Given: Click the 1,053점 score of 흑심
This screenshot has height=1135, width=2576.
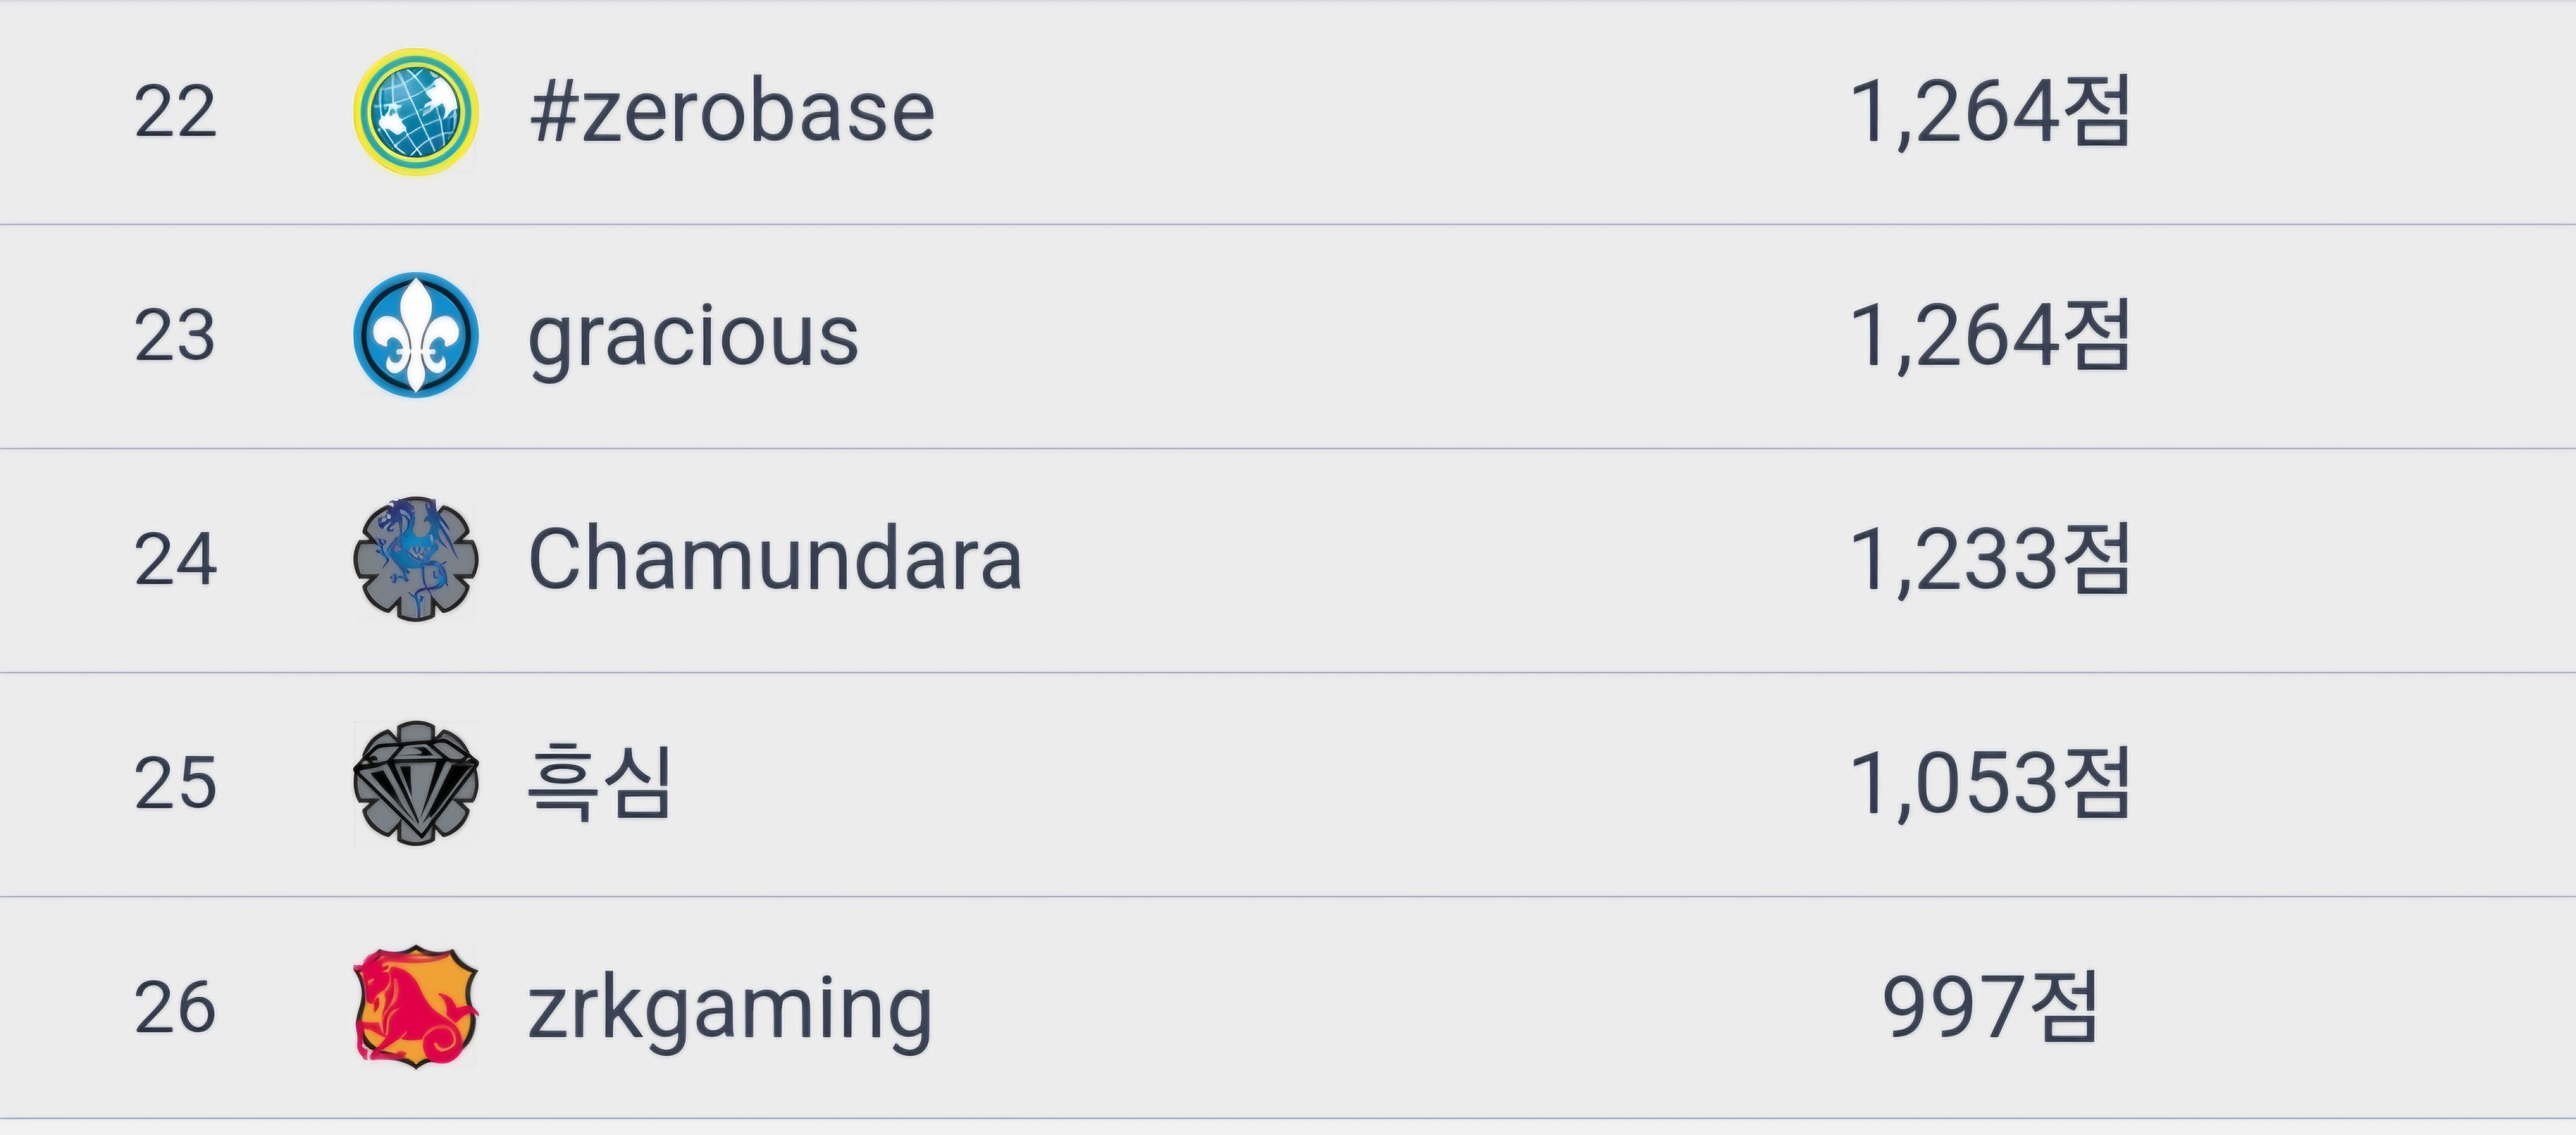Looking at the screenshot, I should point(1990,783).
